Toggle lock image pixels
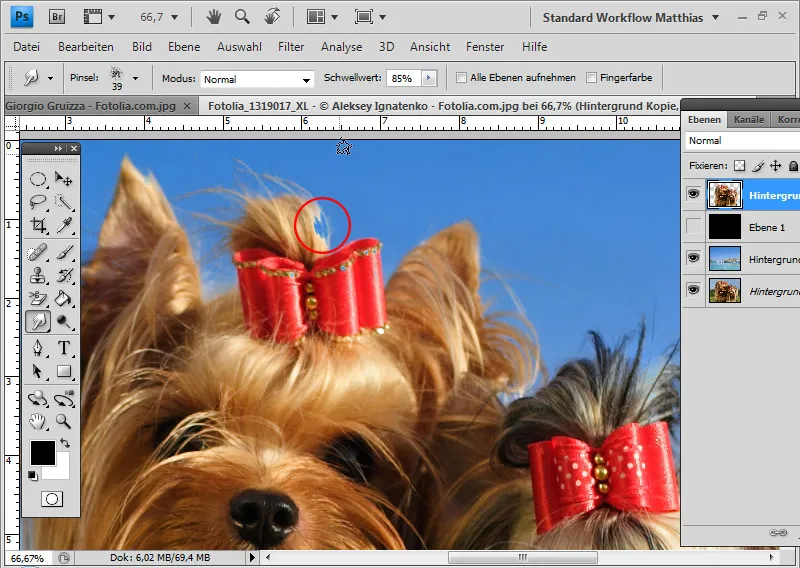This screenshot has width=800, height=568. tap(758, 165)
